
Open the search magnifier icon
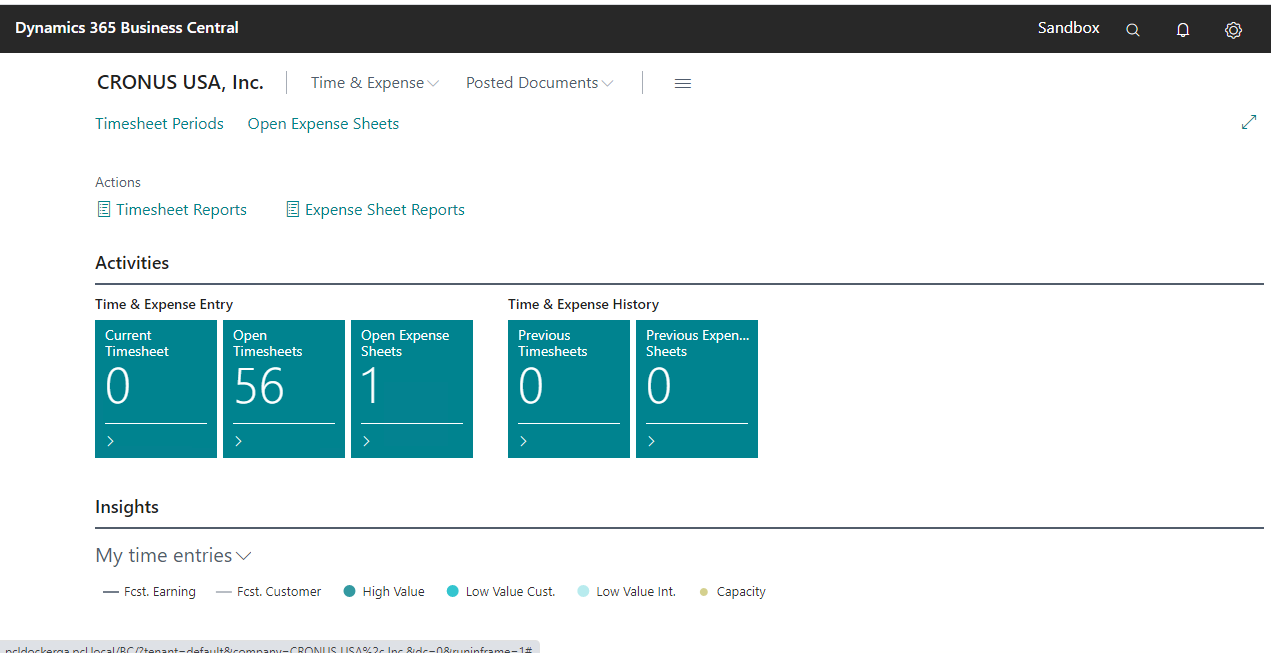[x=1132, y=30]
